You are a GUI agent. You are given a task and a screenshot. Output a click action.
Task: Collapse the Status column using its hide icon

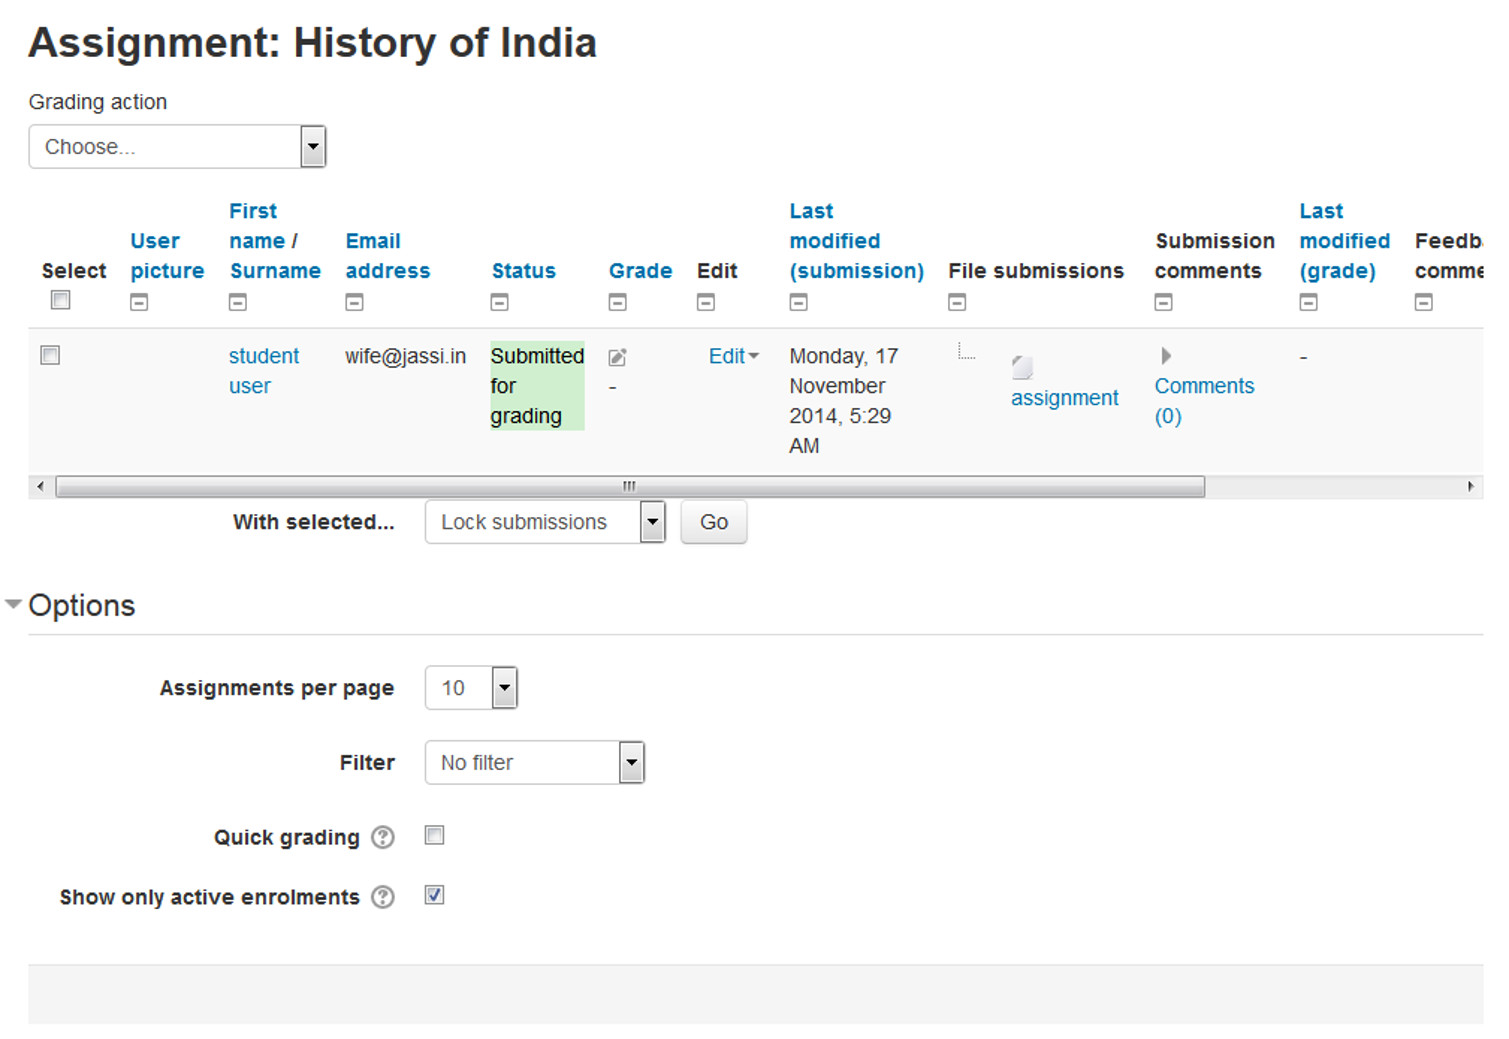[x=500, y=302]
